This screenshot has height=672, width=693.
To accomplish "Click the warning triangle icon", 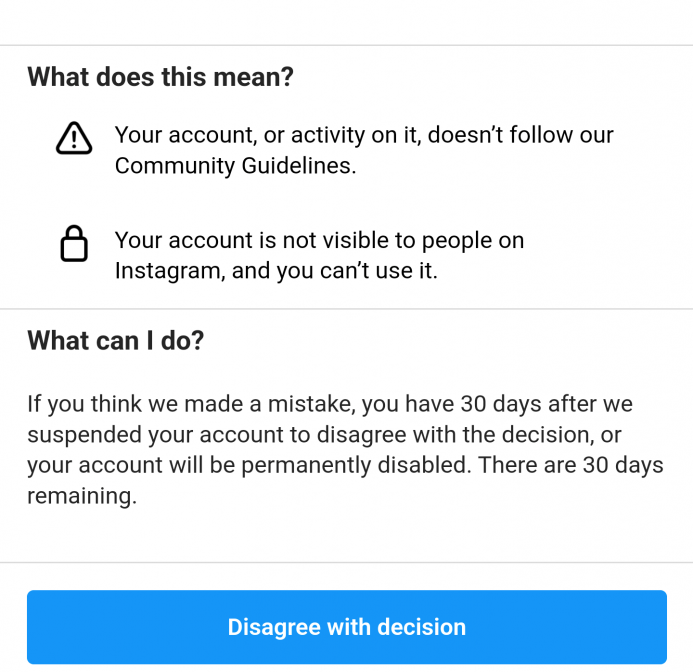I will point(74,138).
